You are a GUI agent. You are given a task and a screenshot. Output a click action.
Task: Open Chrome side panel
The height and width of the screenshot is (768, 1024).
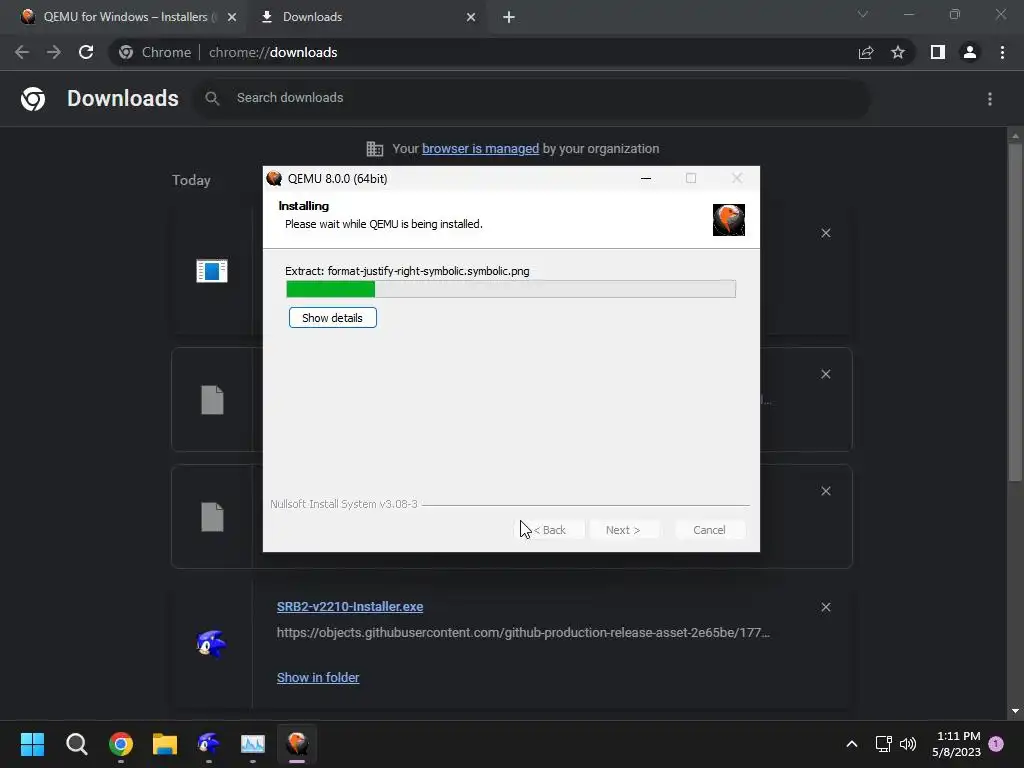point(938,52)
